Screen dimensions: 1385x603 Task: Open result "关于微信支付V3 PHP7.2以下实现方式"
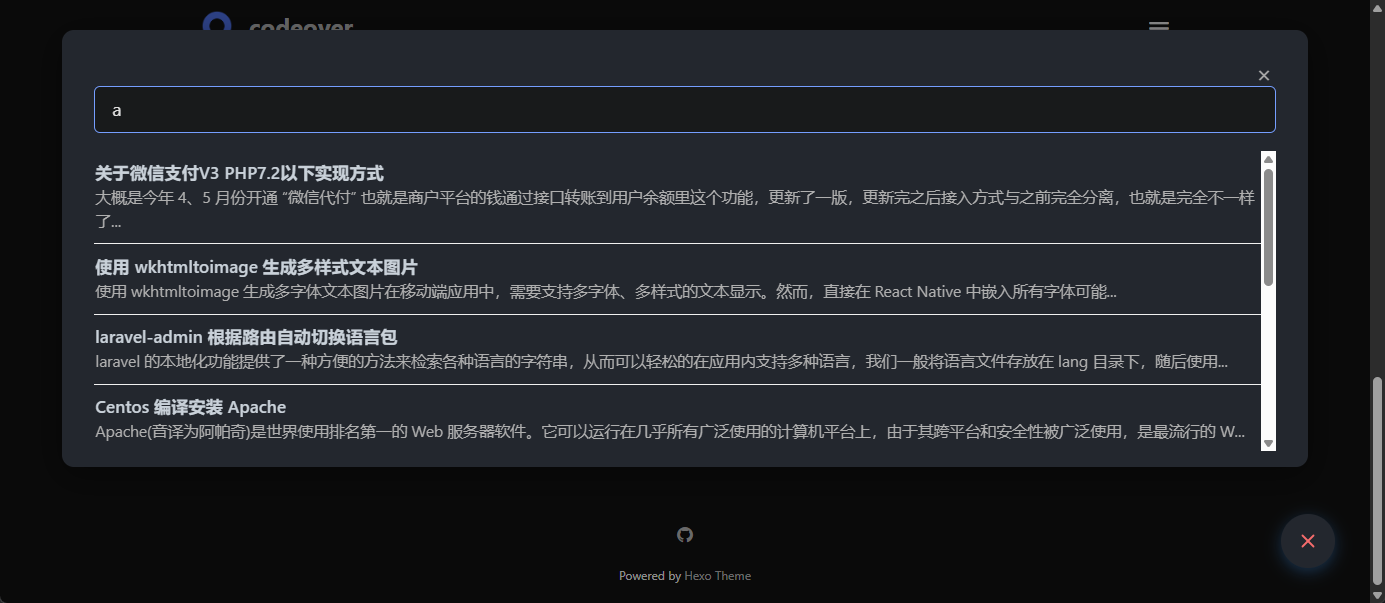point(239,174)
